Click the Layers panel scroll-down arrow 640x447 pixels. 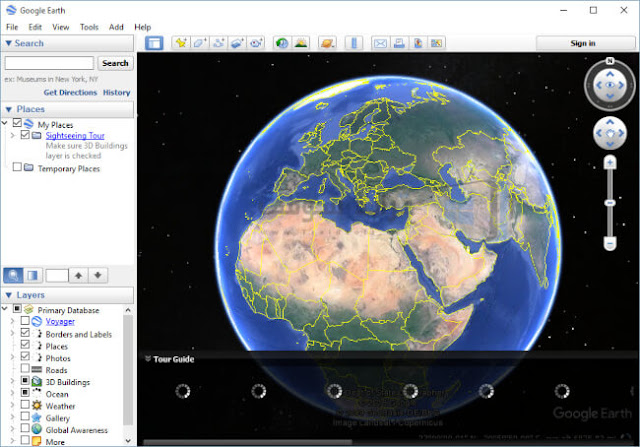click(x=128, y=441)
